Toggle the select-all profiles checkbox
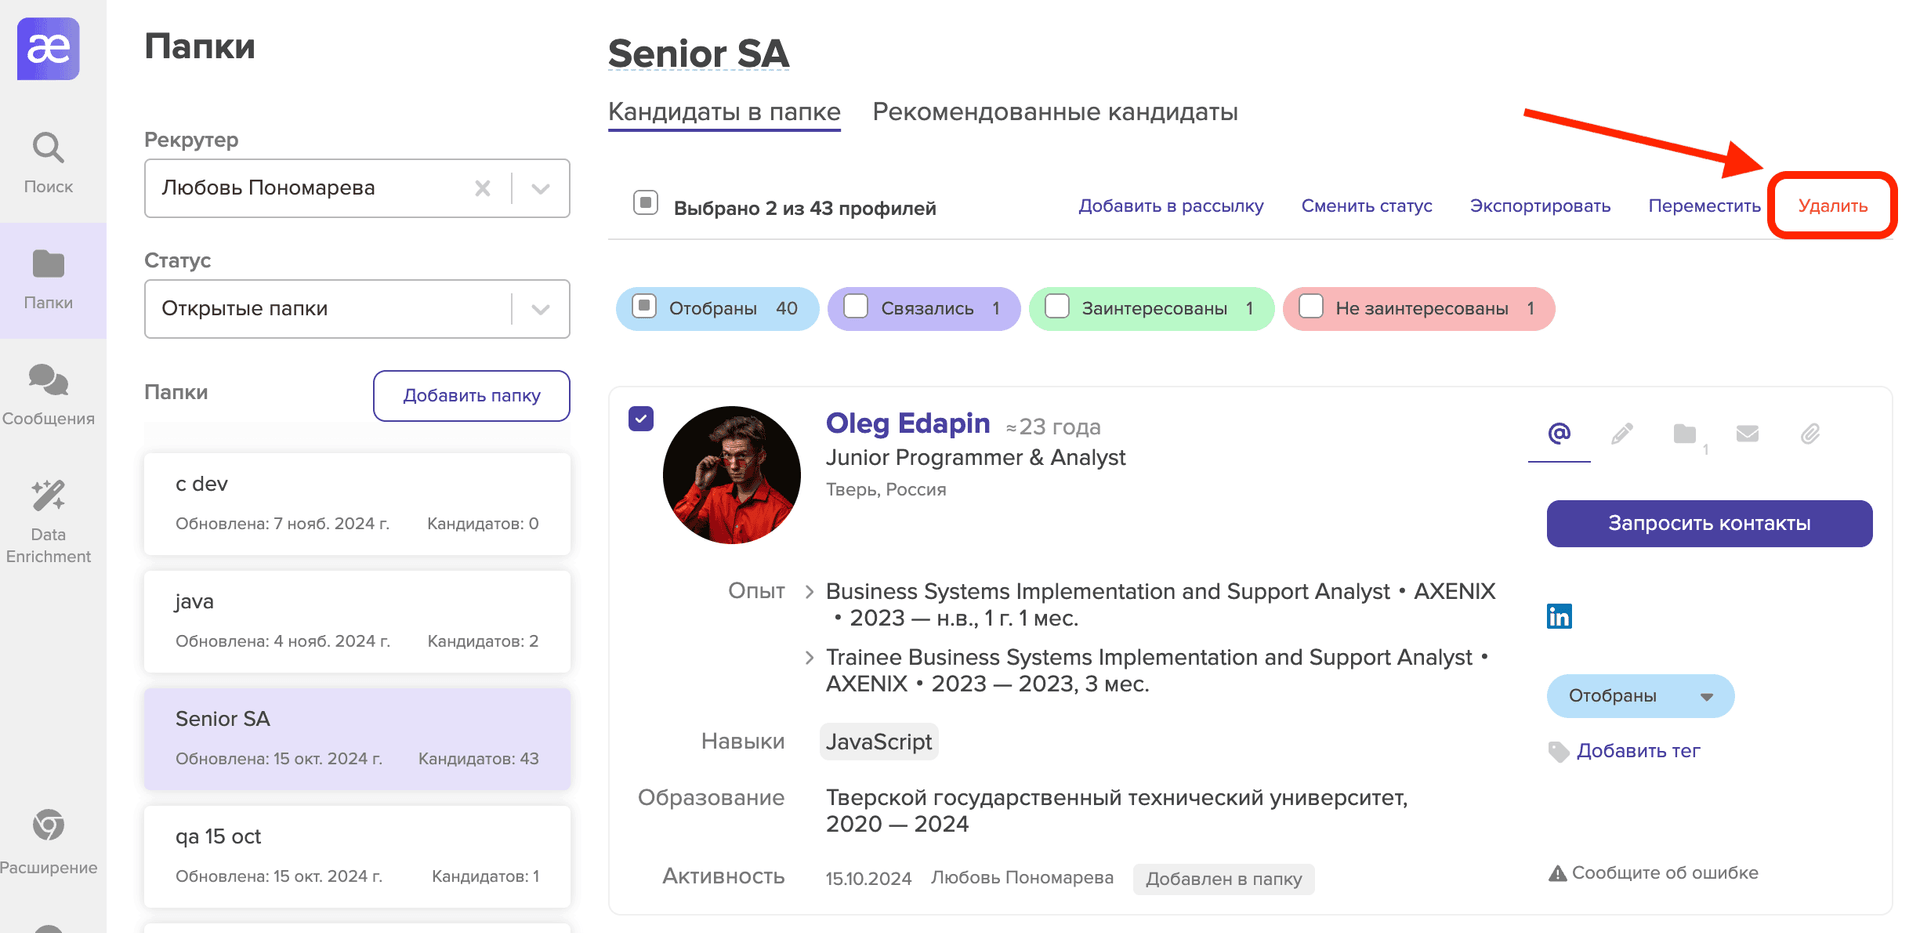Image resolution: width=1920 pixels, height=933 pixels. (x=646, y=203)
